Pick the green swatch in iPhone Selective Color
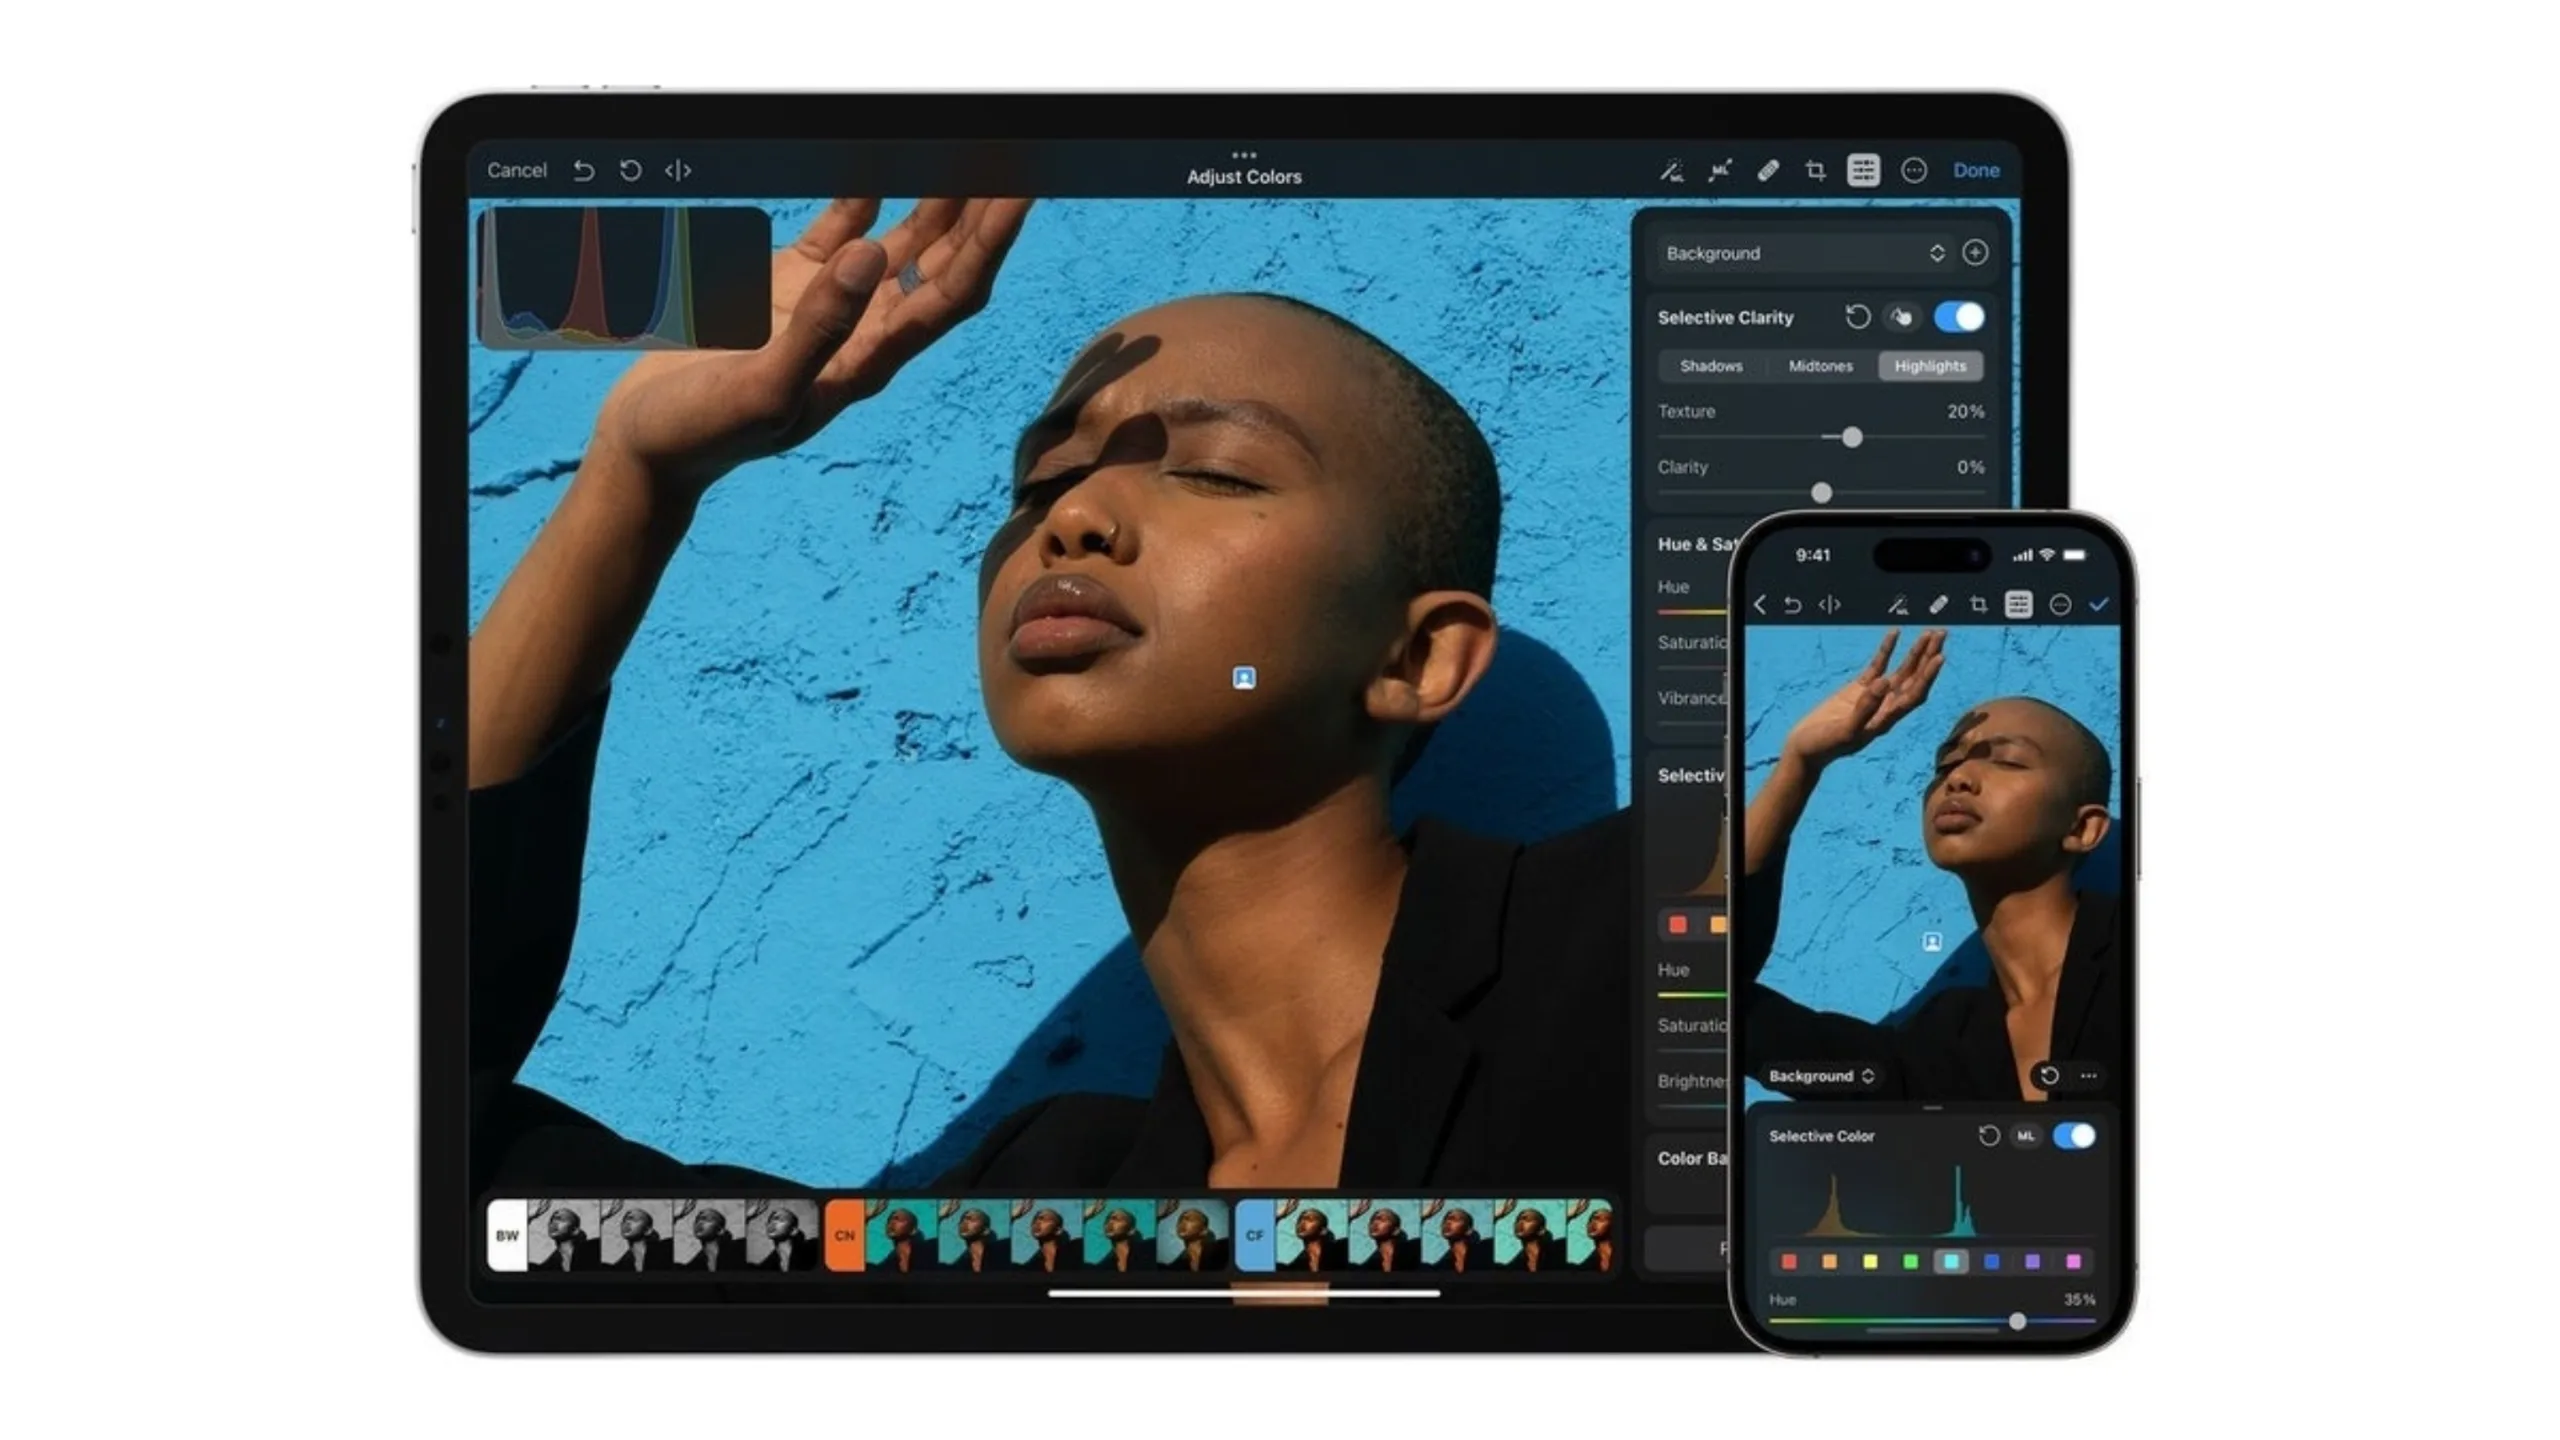Image resolution: width=2560 pixels, height=1440 pixels. [1910, 1262]
